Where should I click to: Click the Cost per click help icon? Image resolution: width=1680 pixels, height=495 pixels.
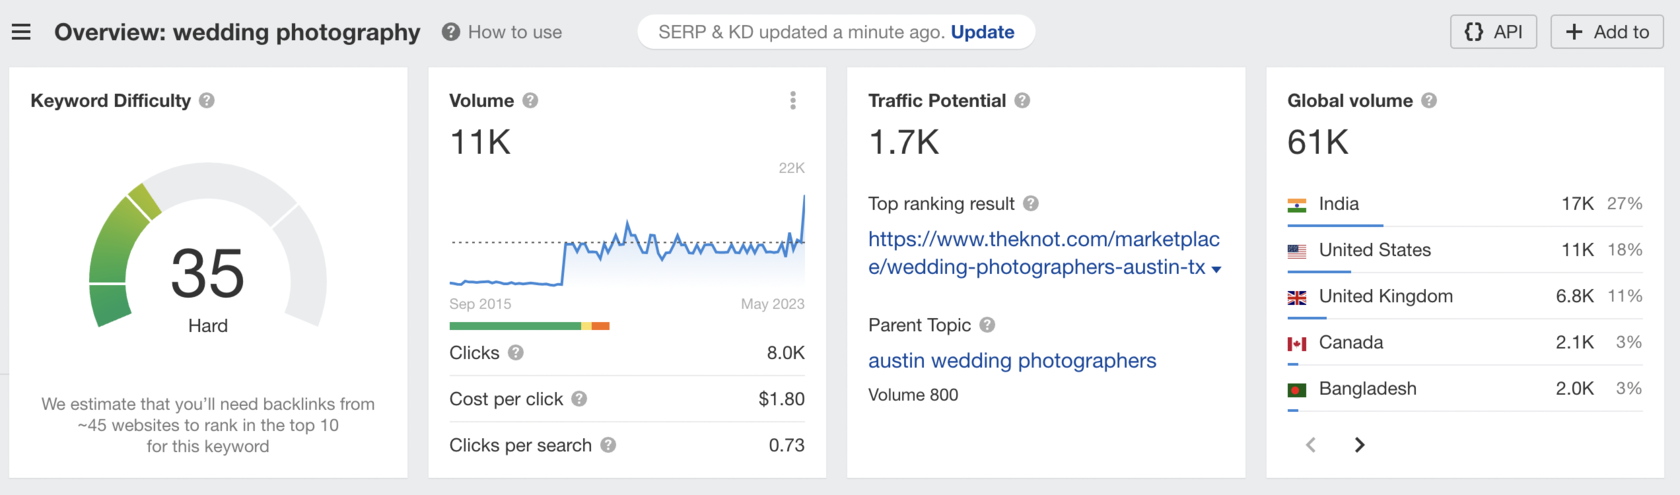[x=579, y=399]
